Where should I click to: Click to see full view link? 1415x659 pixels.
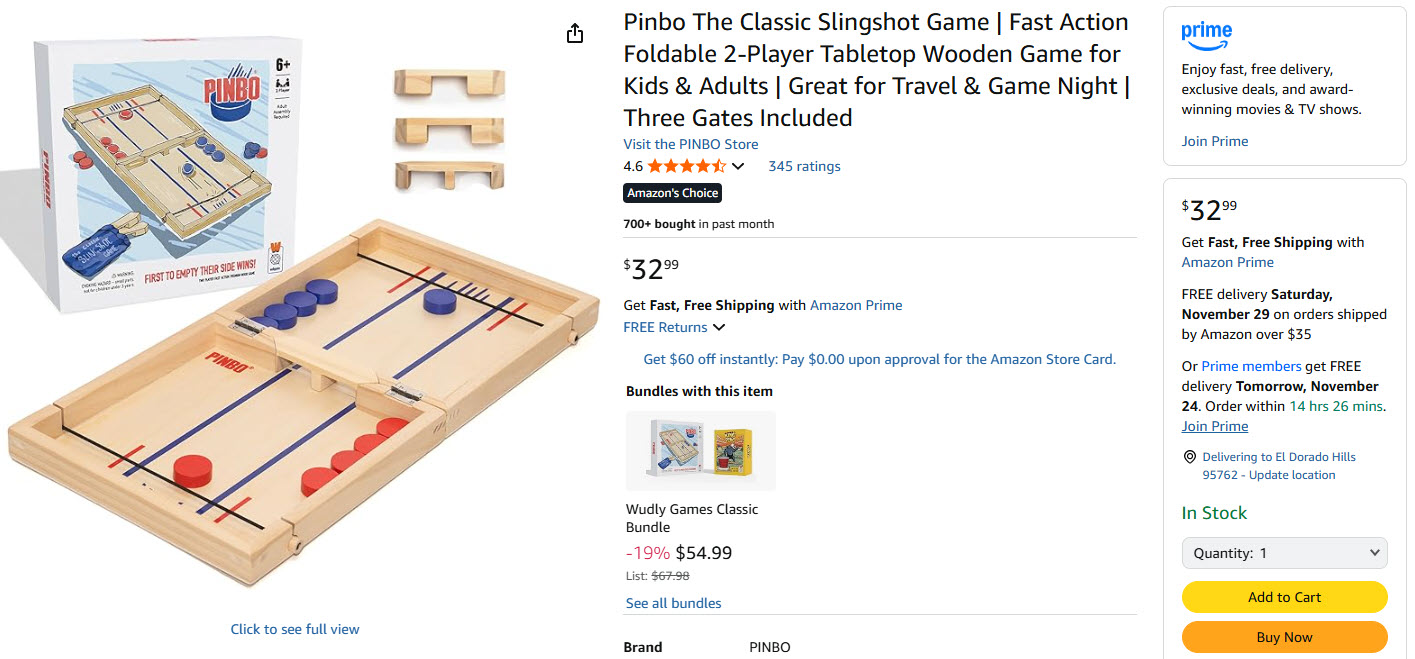(x=295, y=629)
